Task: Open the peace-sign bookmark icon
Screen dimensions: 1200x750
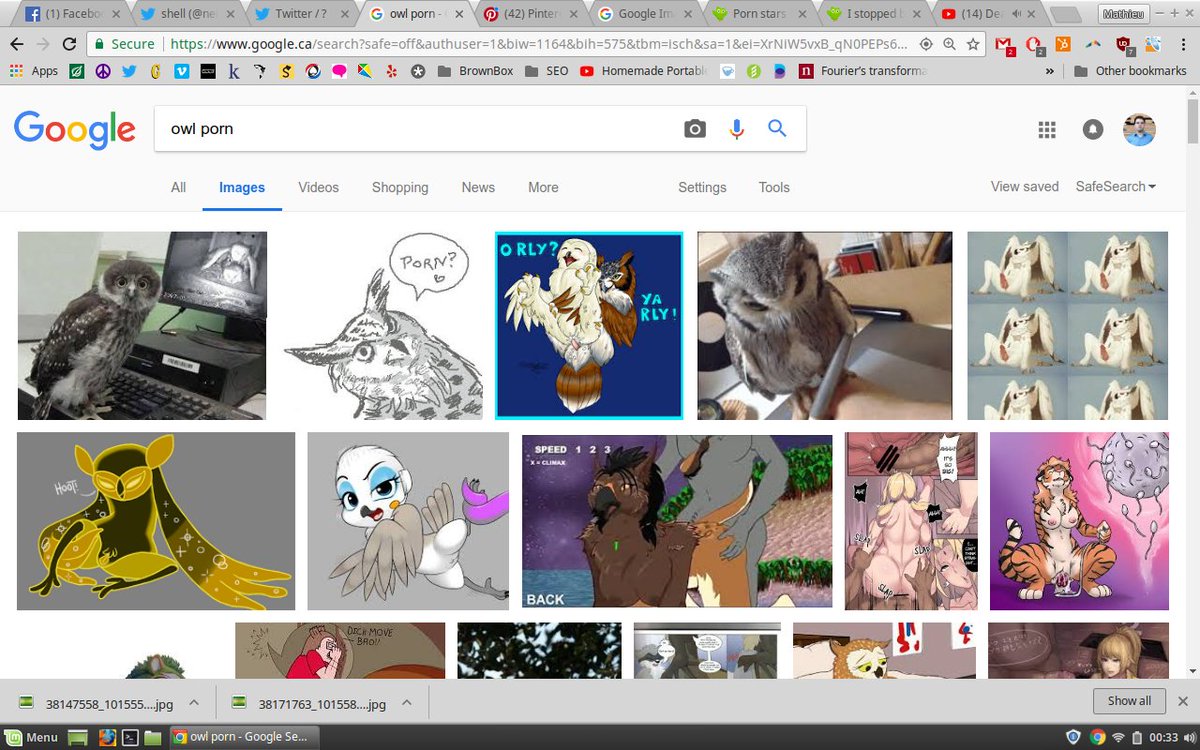Action: coord(103,71)
